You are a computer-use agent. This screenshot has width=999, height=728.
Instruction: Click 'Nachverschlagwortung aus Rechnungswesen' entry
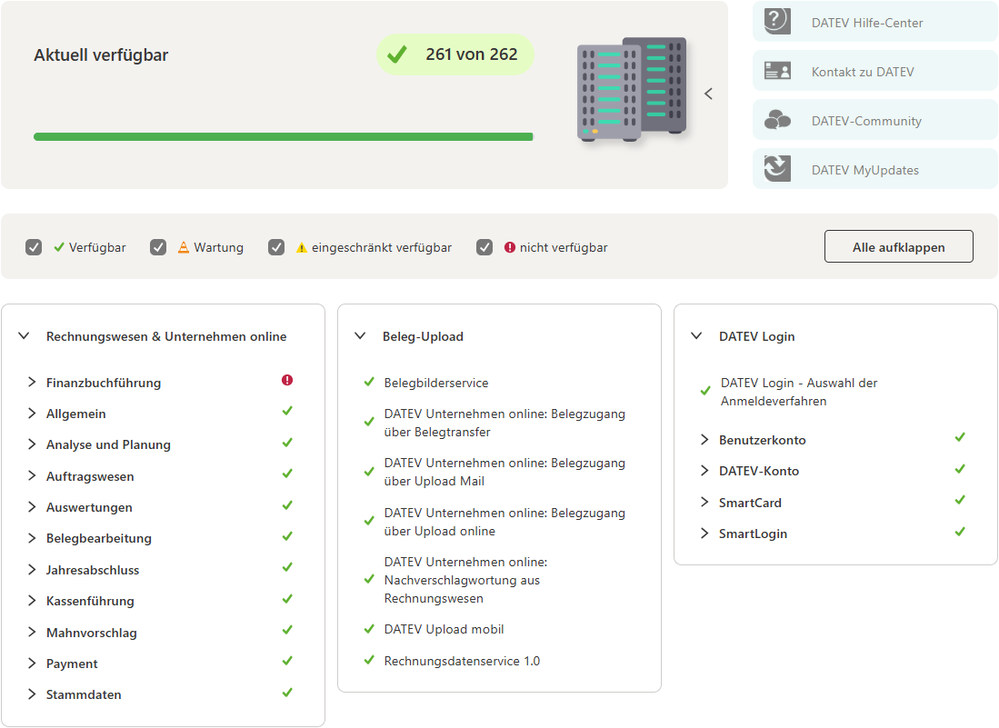(x=466, y=580)
